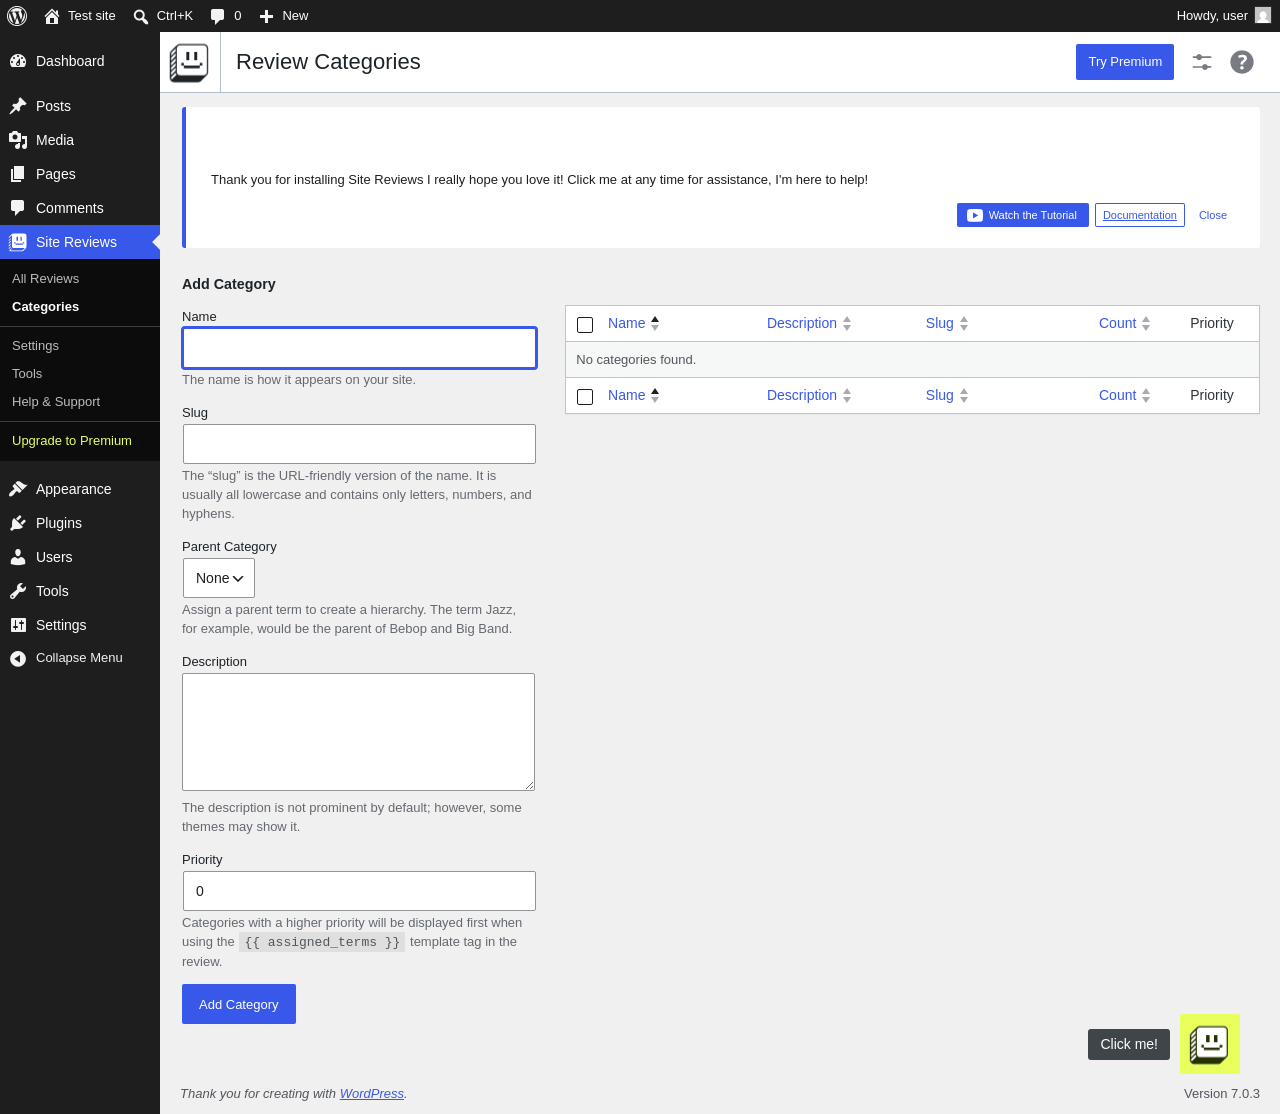This screenshot has width=1280, height=1114.
Task: Toggle select-all checkbox in table footer
Action: point(585,397)
